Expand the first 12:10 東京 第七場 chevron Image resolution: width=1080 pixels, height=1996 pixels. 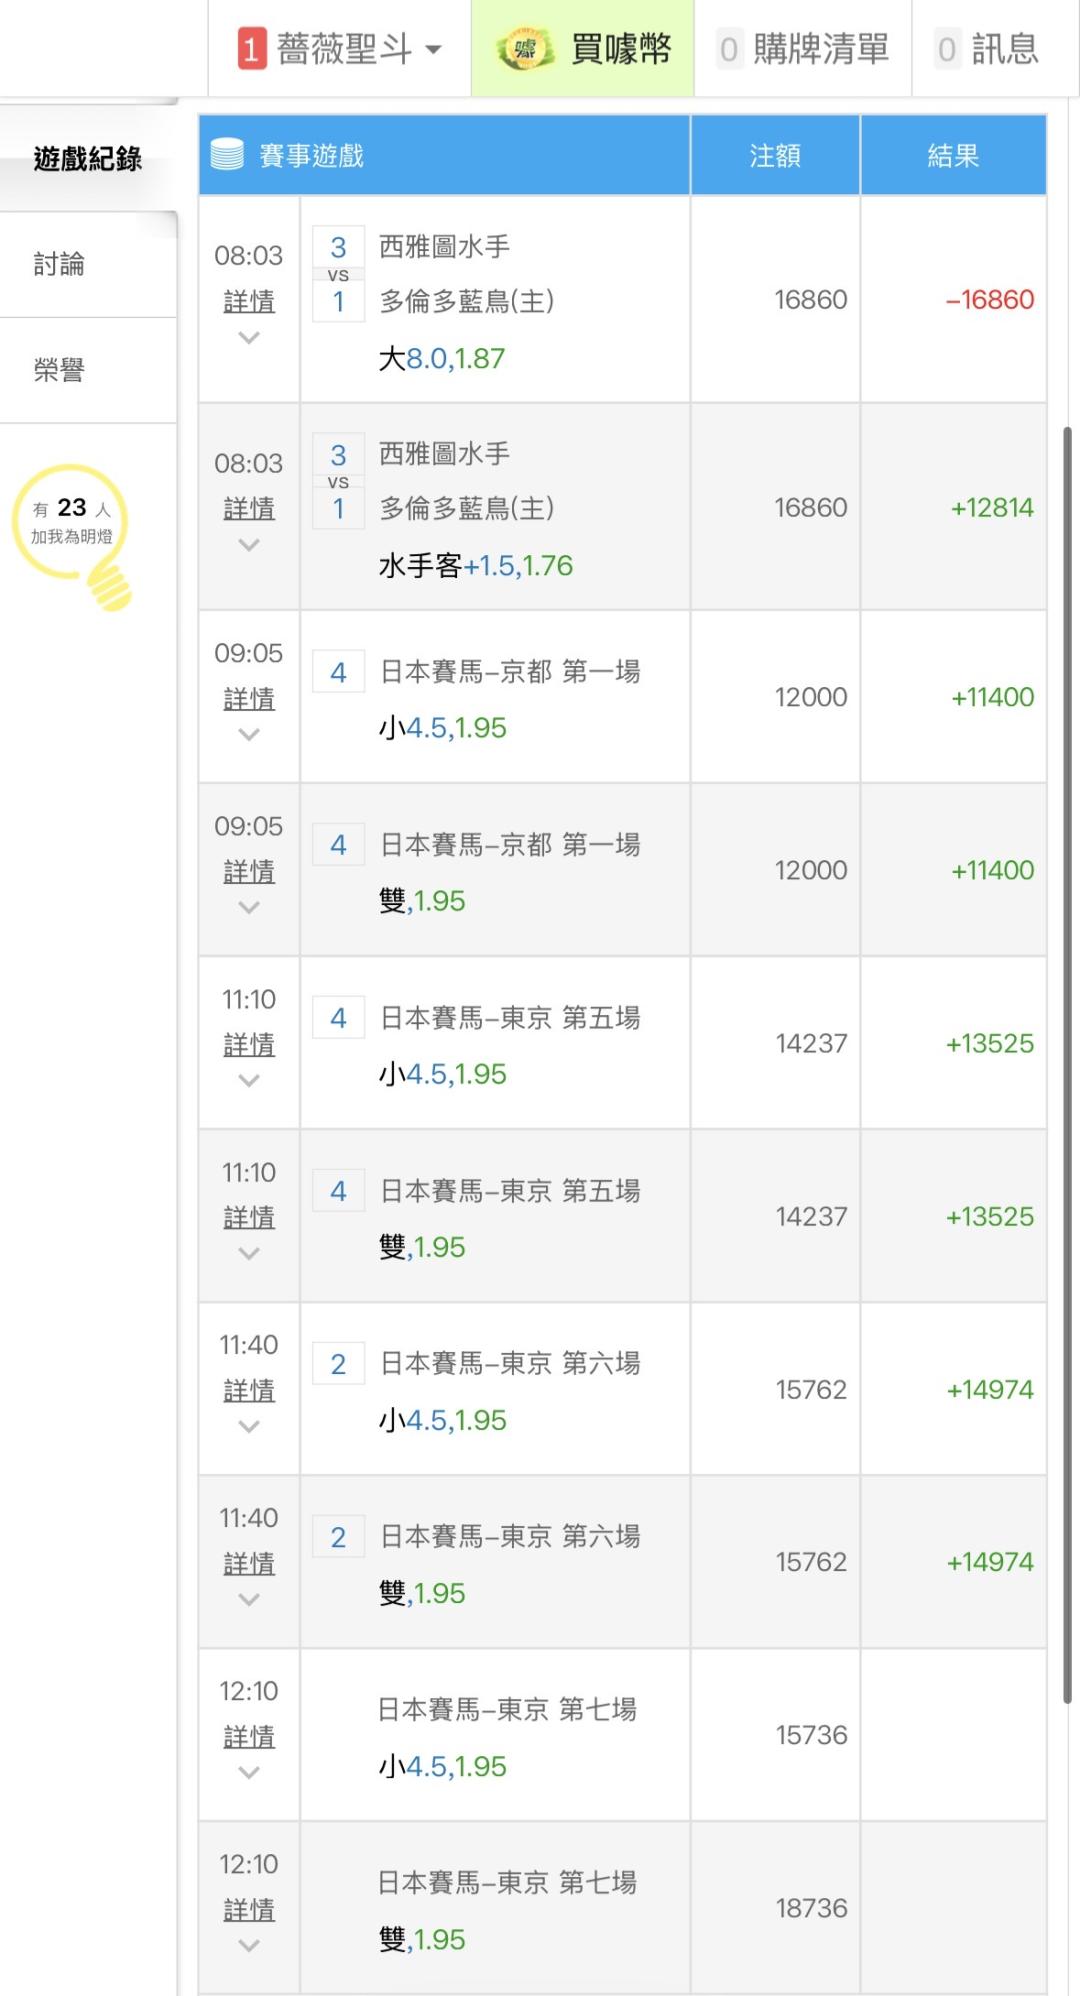coord(249,1772)
